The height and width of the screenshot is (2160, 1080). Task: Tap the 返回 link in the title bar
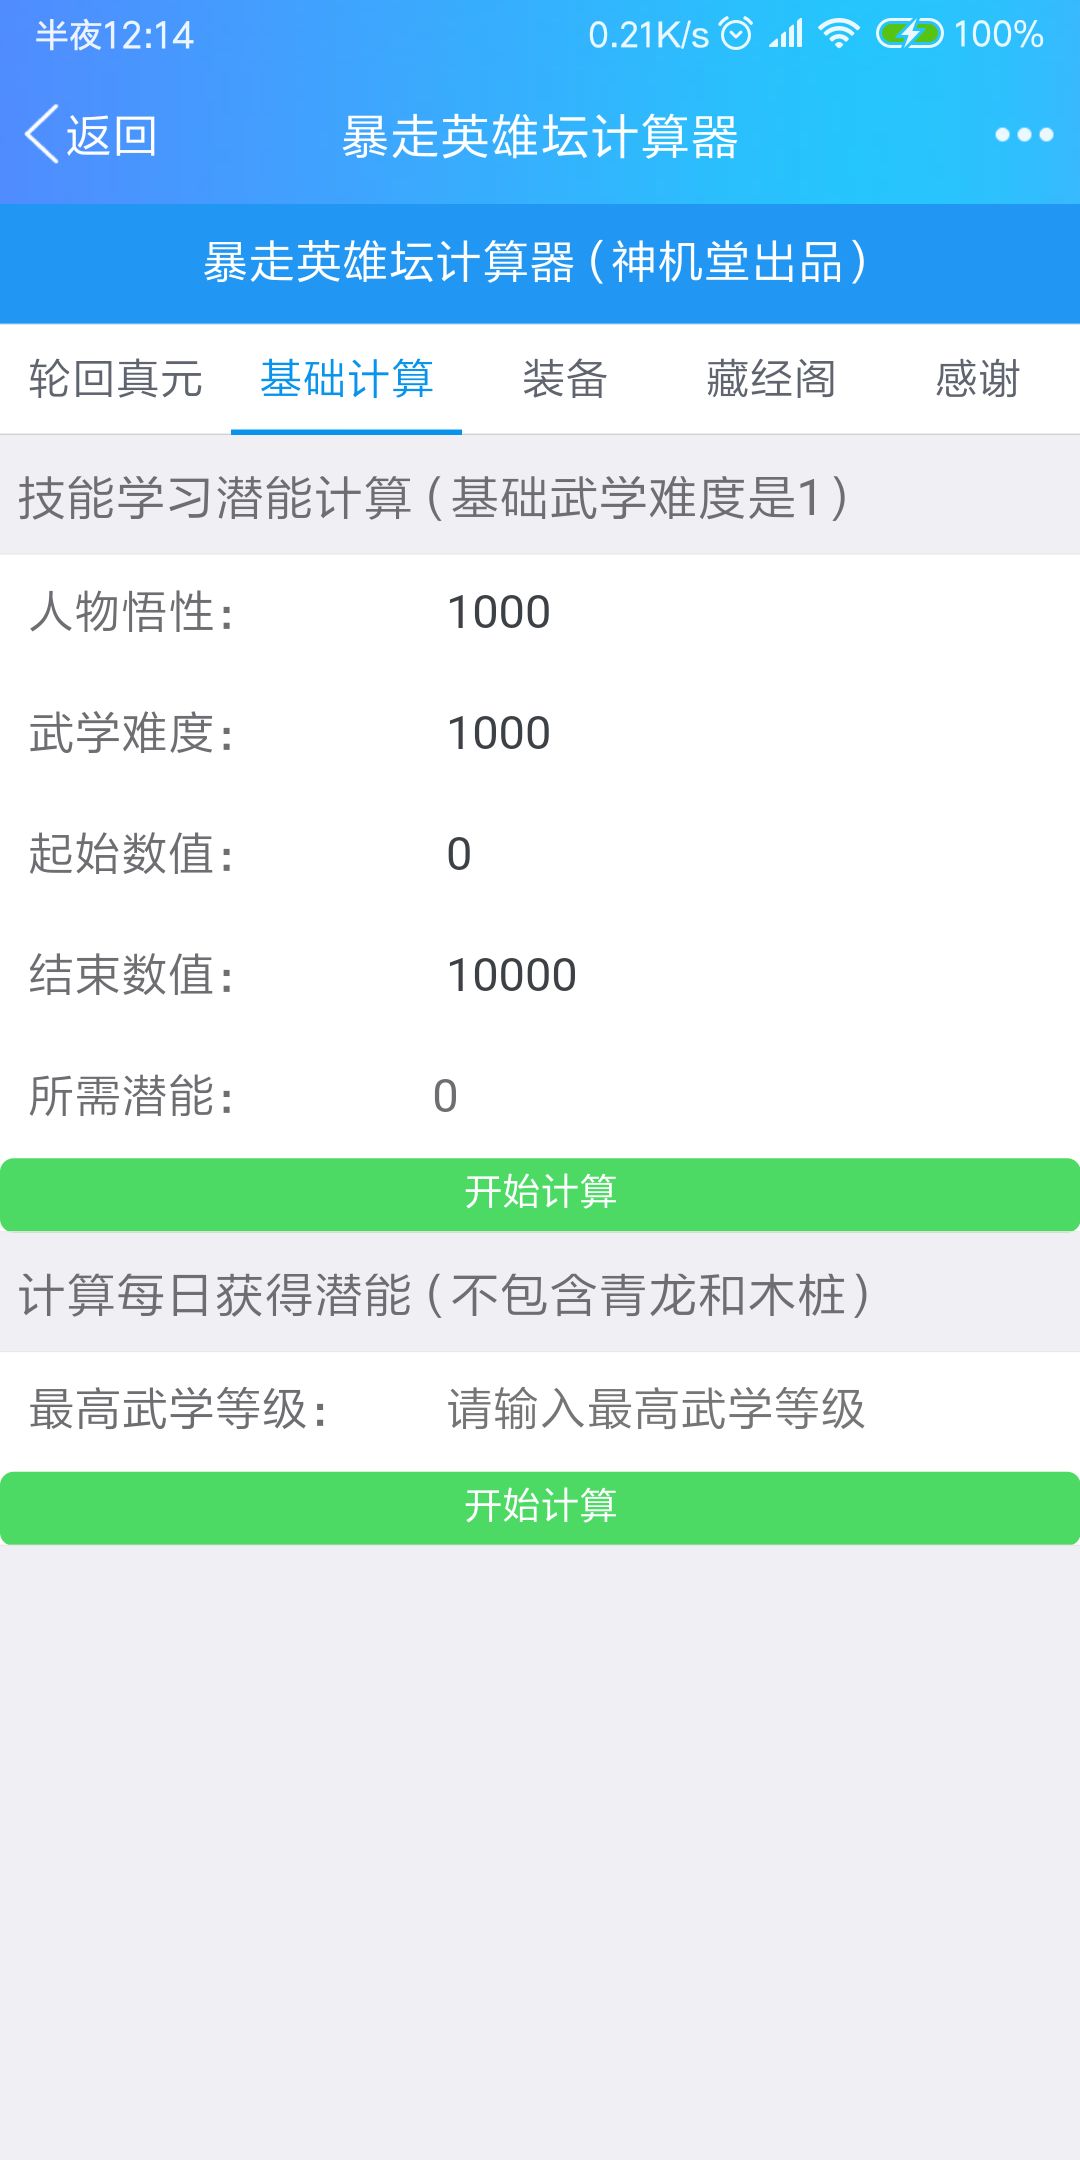(x=110, y=134)
